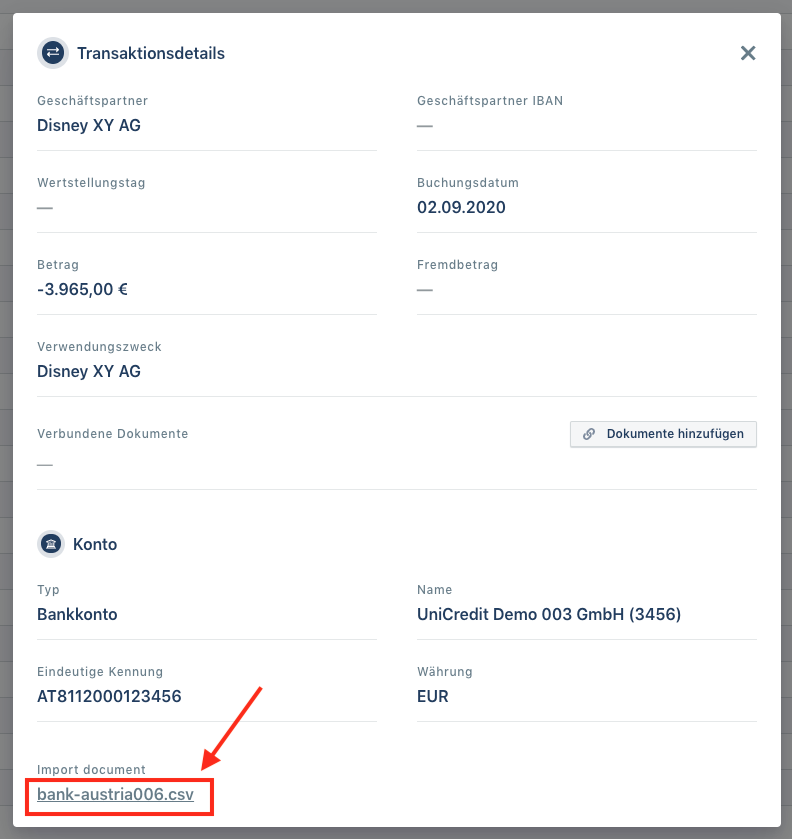
Task: Click the chain link icon in the add-documents button
Action: coord(589,434)
